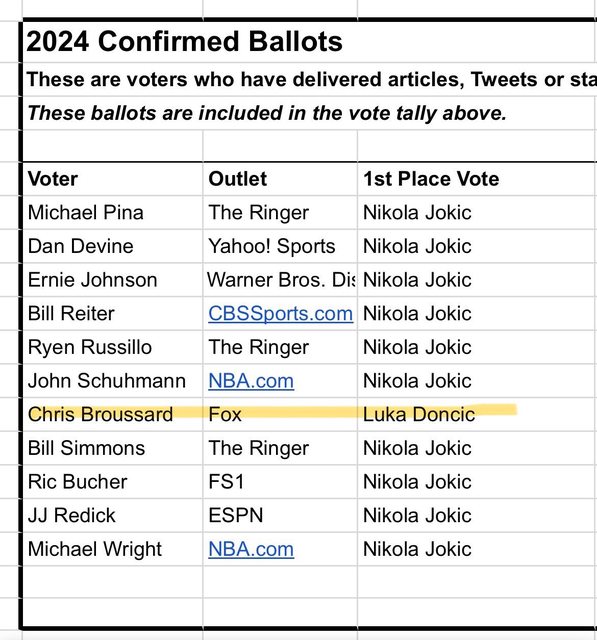Open NBA.com link in Michael Wright row

(x=251, y=549)
